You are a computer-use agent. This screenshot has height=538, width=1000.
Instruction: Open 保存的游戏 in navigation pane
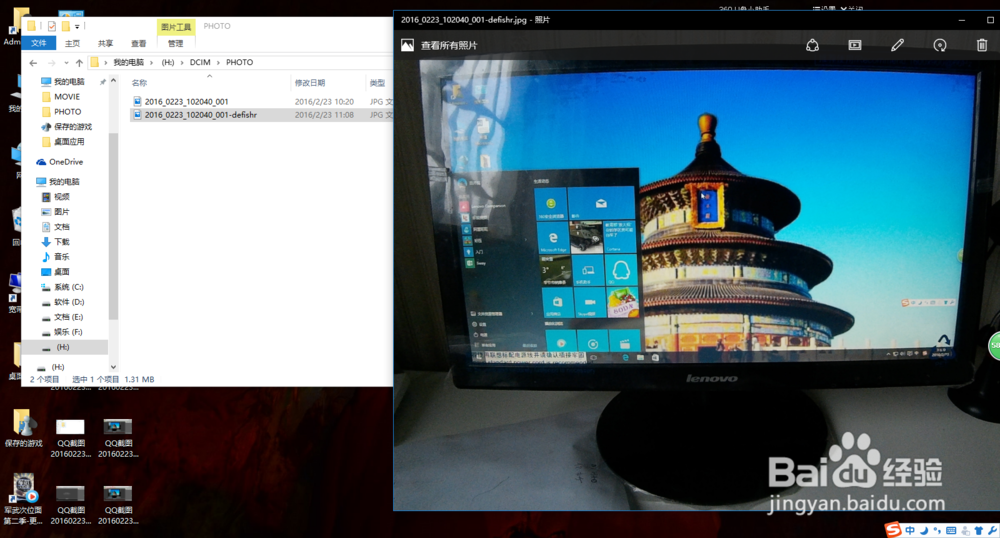coord(73,126)
